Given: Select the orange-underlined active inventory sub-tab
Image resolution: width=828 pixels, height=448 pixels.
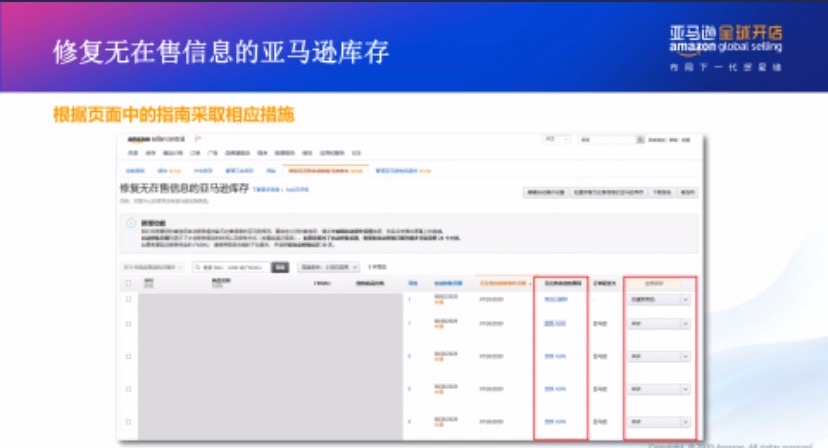Looking at the screenshot, I should (x=325, y=171).
